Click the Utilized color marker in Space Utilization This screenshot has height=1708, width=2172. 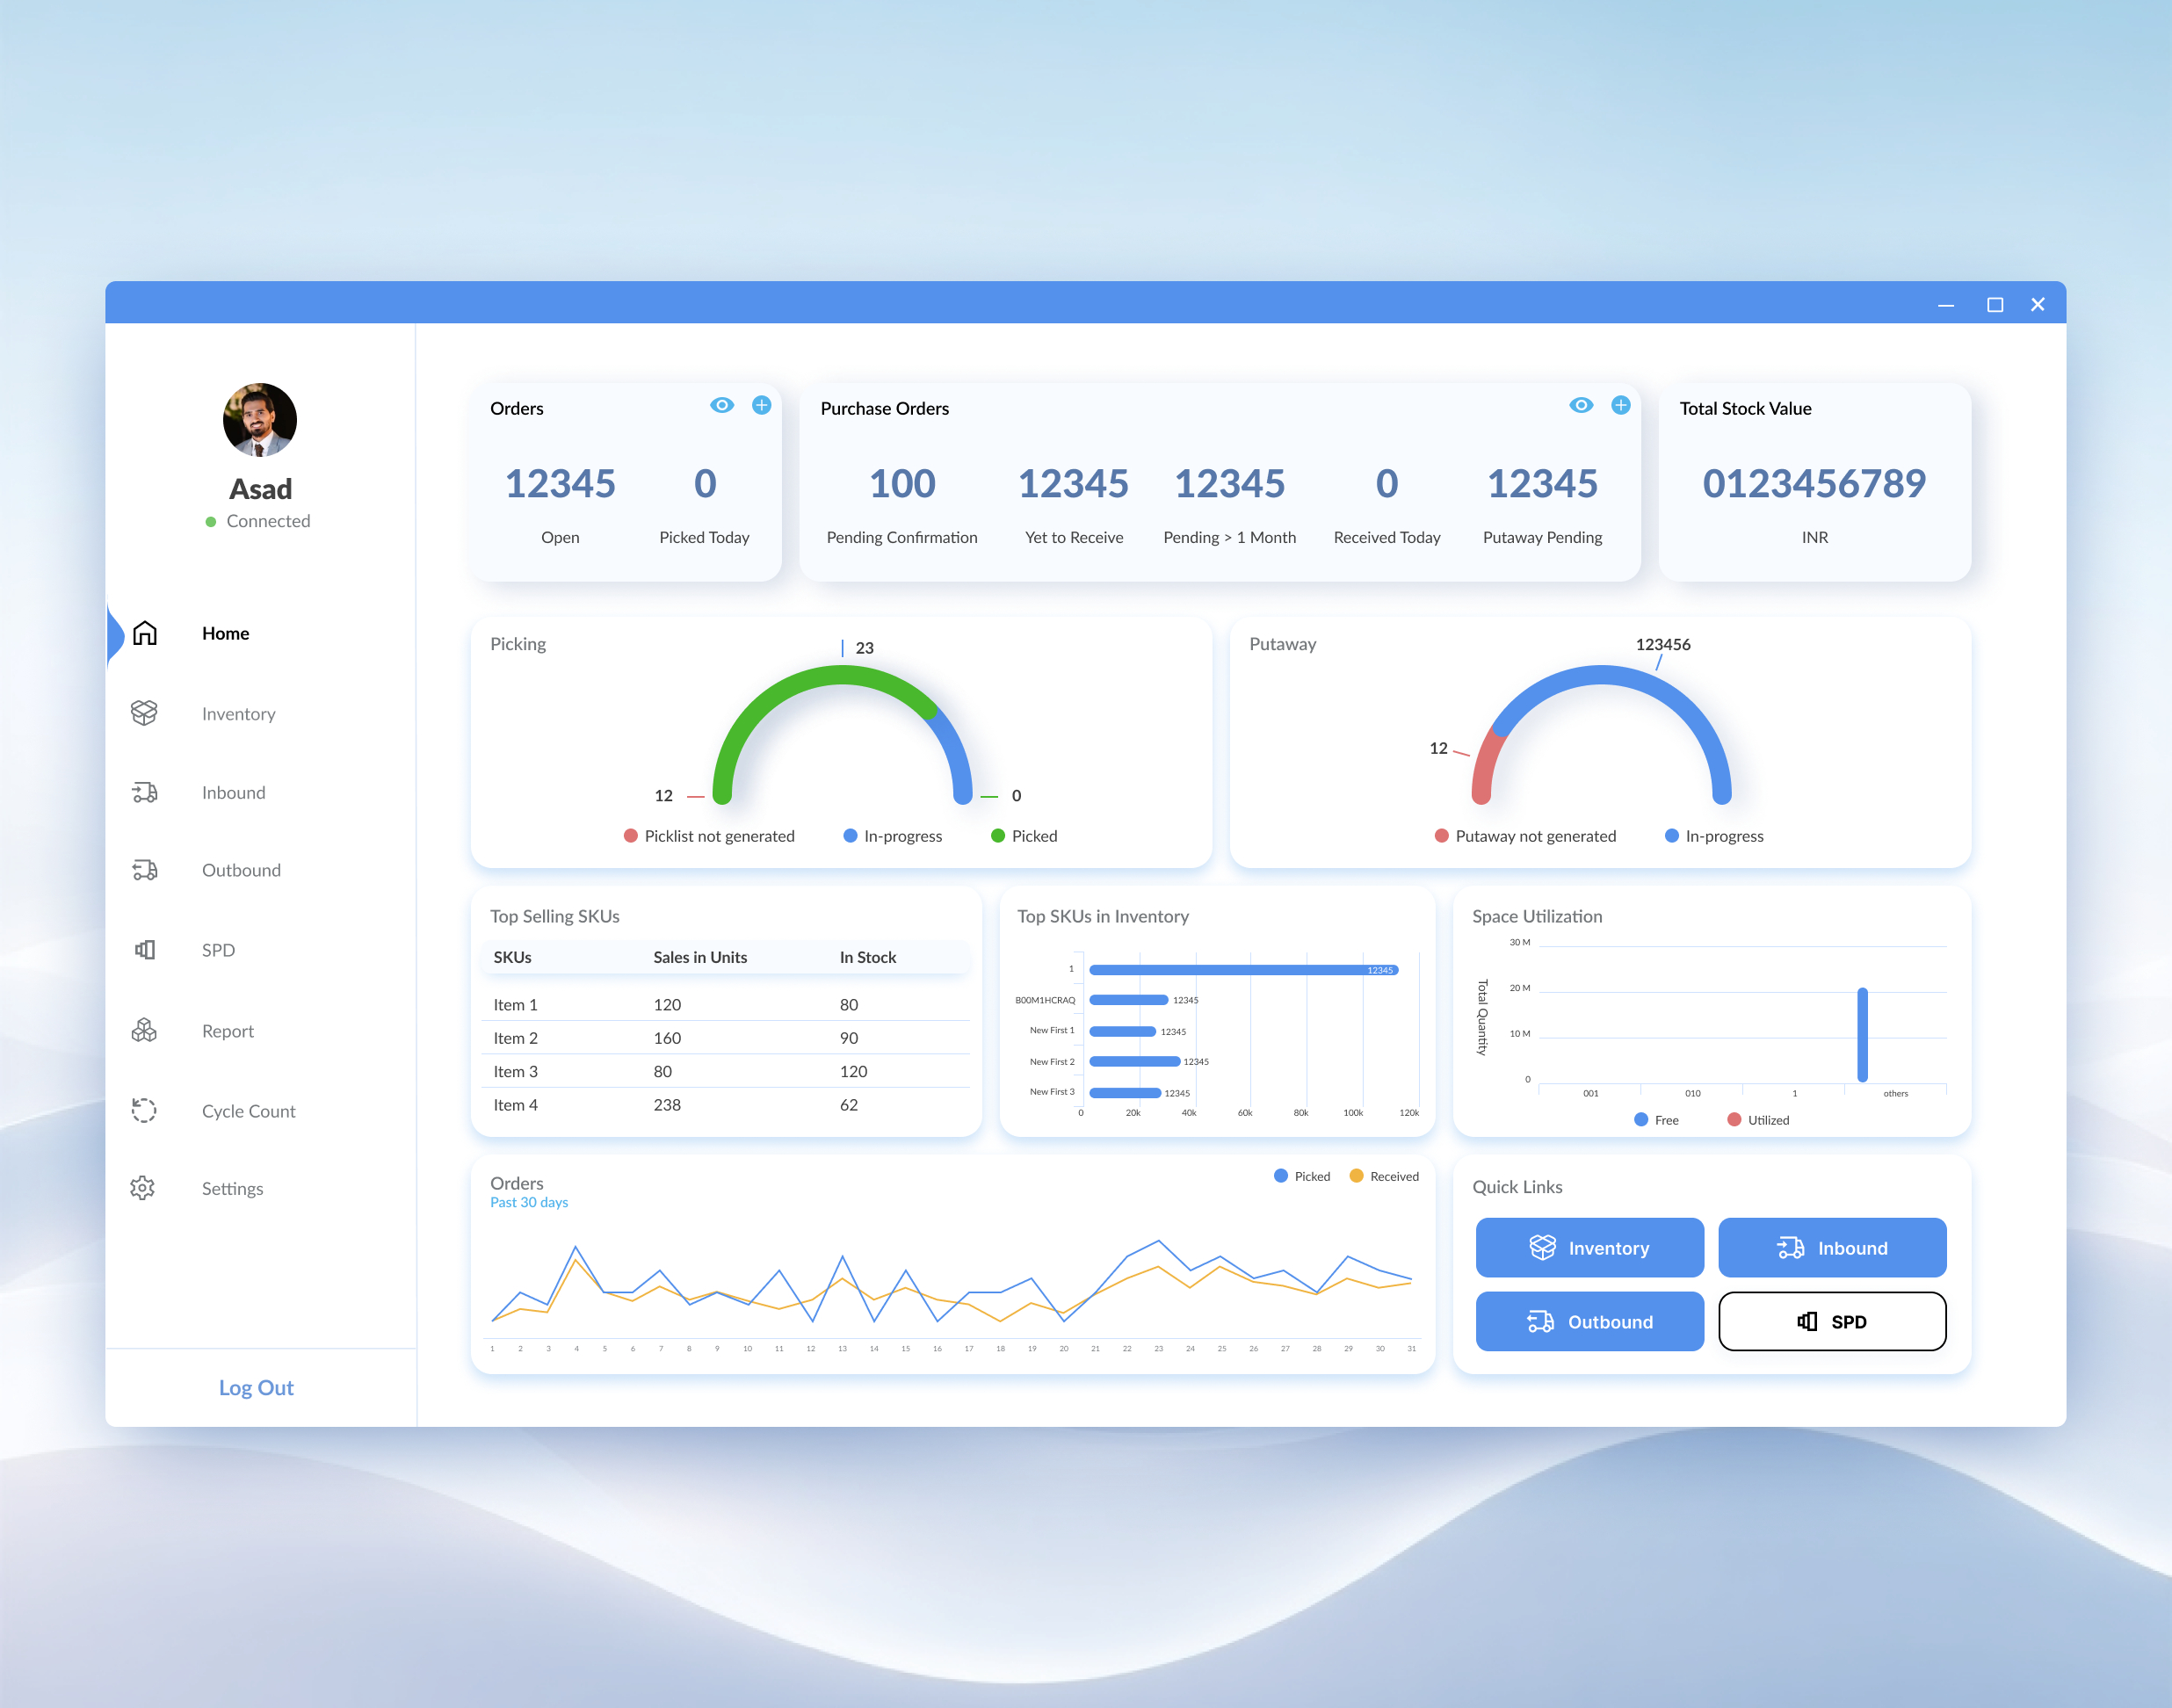coord(1735,1119)
